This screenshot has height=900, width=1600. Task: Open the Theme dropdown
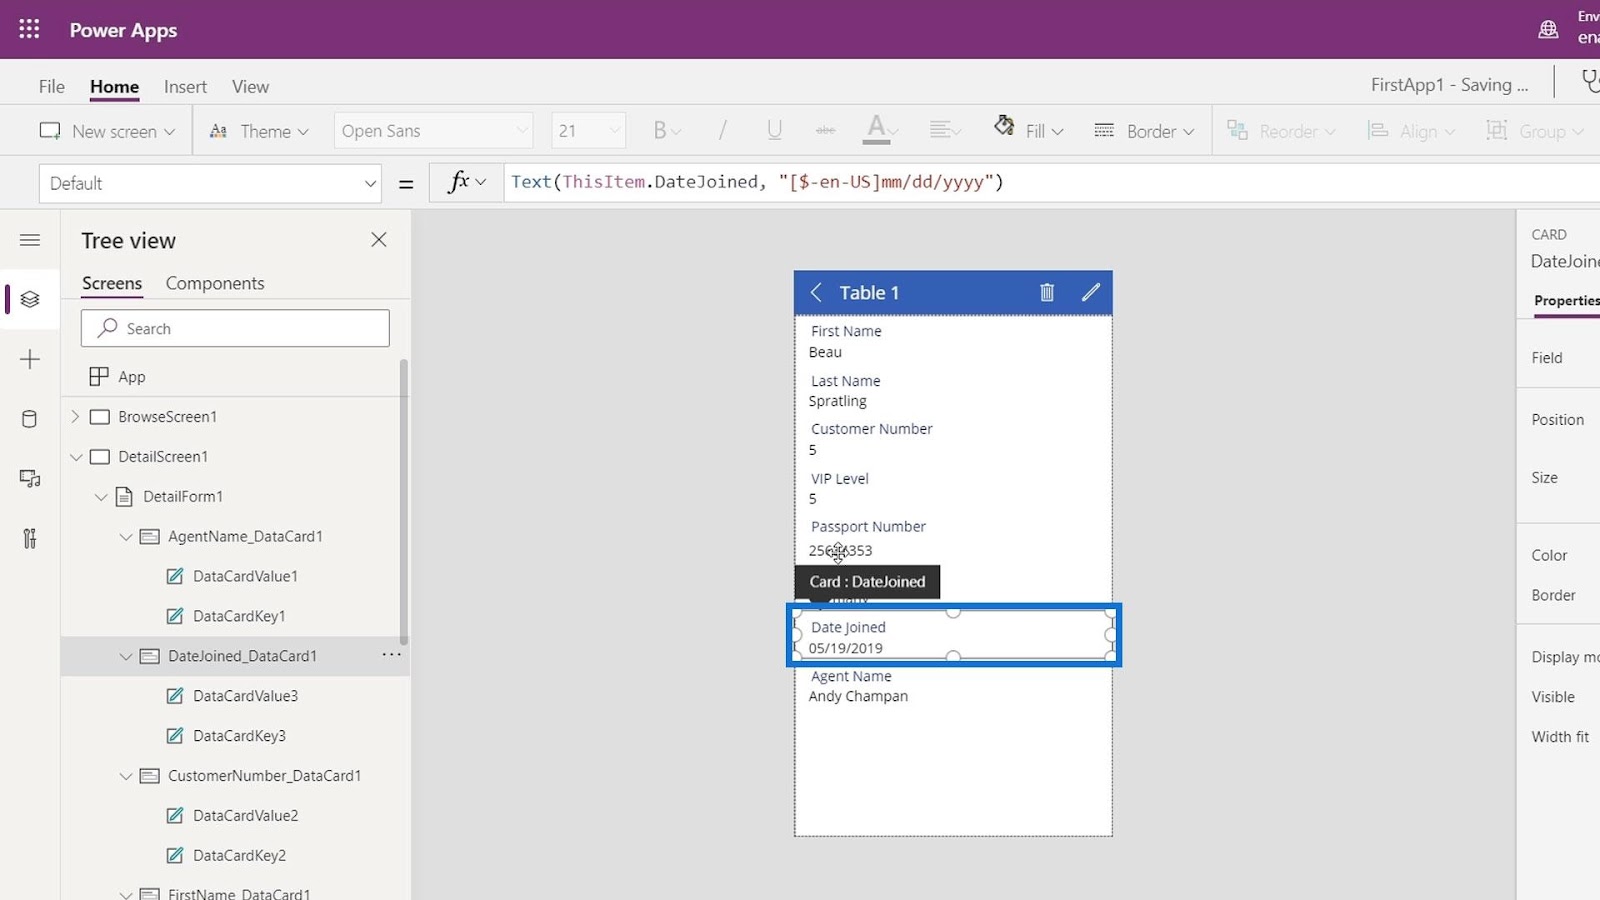pyautogui.click(x=259, y=131)
